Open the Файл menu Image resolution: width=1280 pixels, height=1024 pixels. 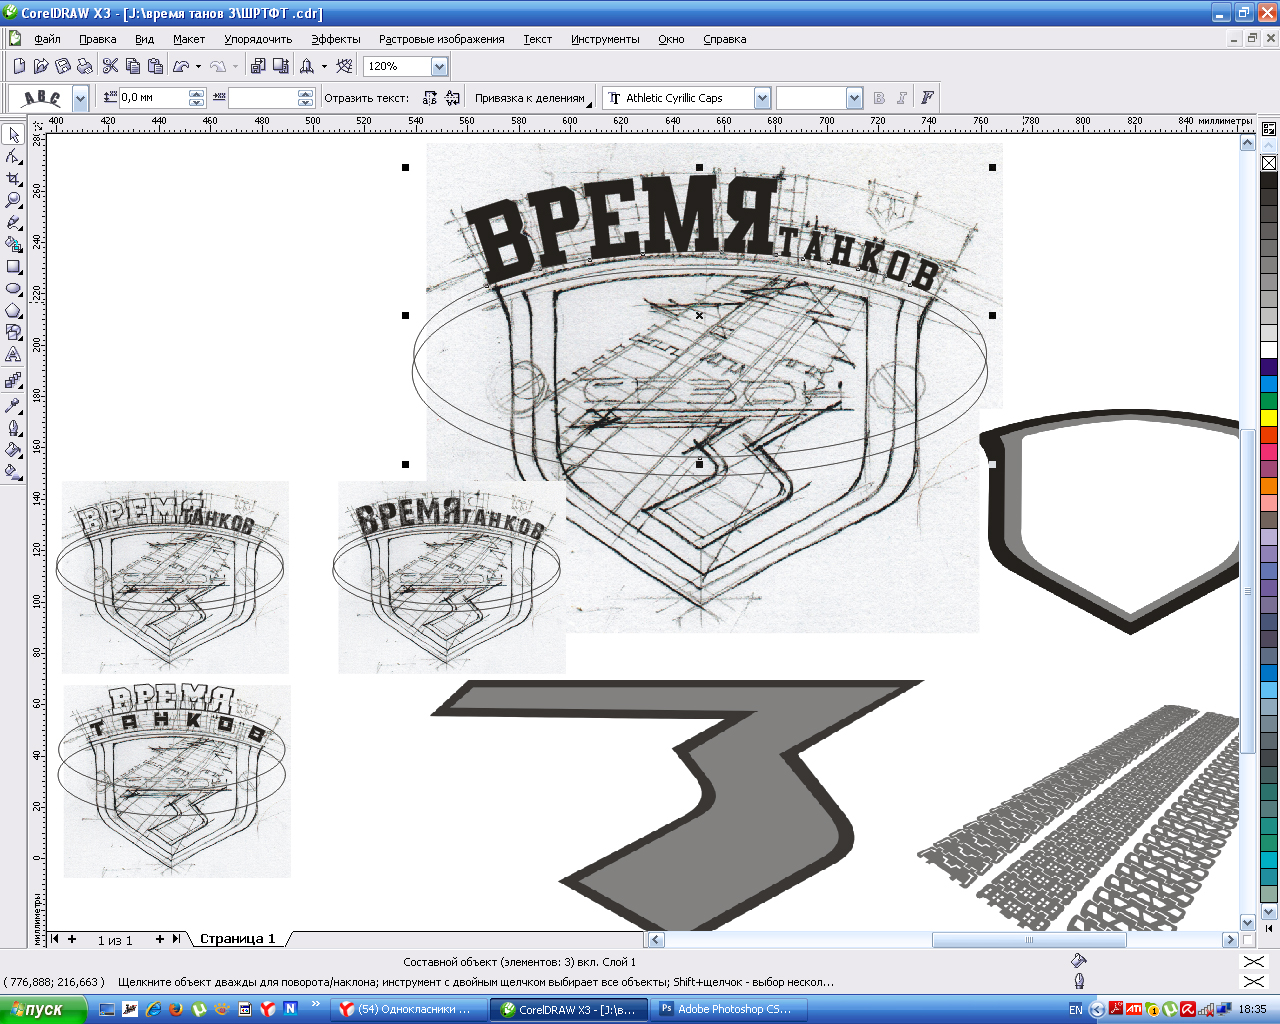(x=47, y=39)
